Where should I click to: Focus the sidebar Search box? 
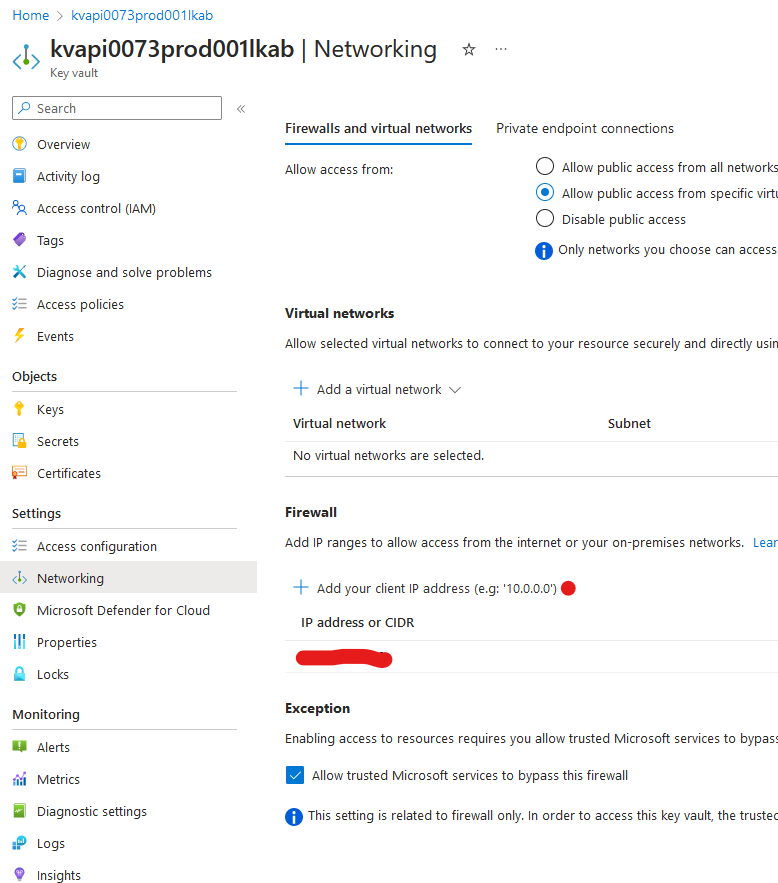click(117, 108)
